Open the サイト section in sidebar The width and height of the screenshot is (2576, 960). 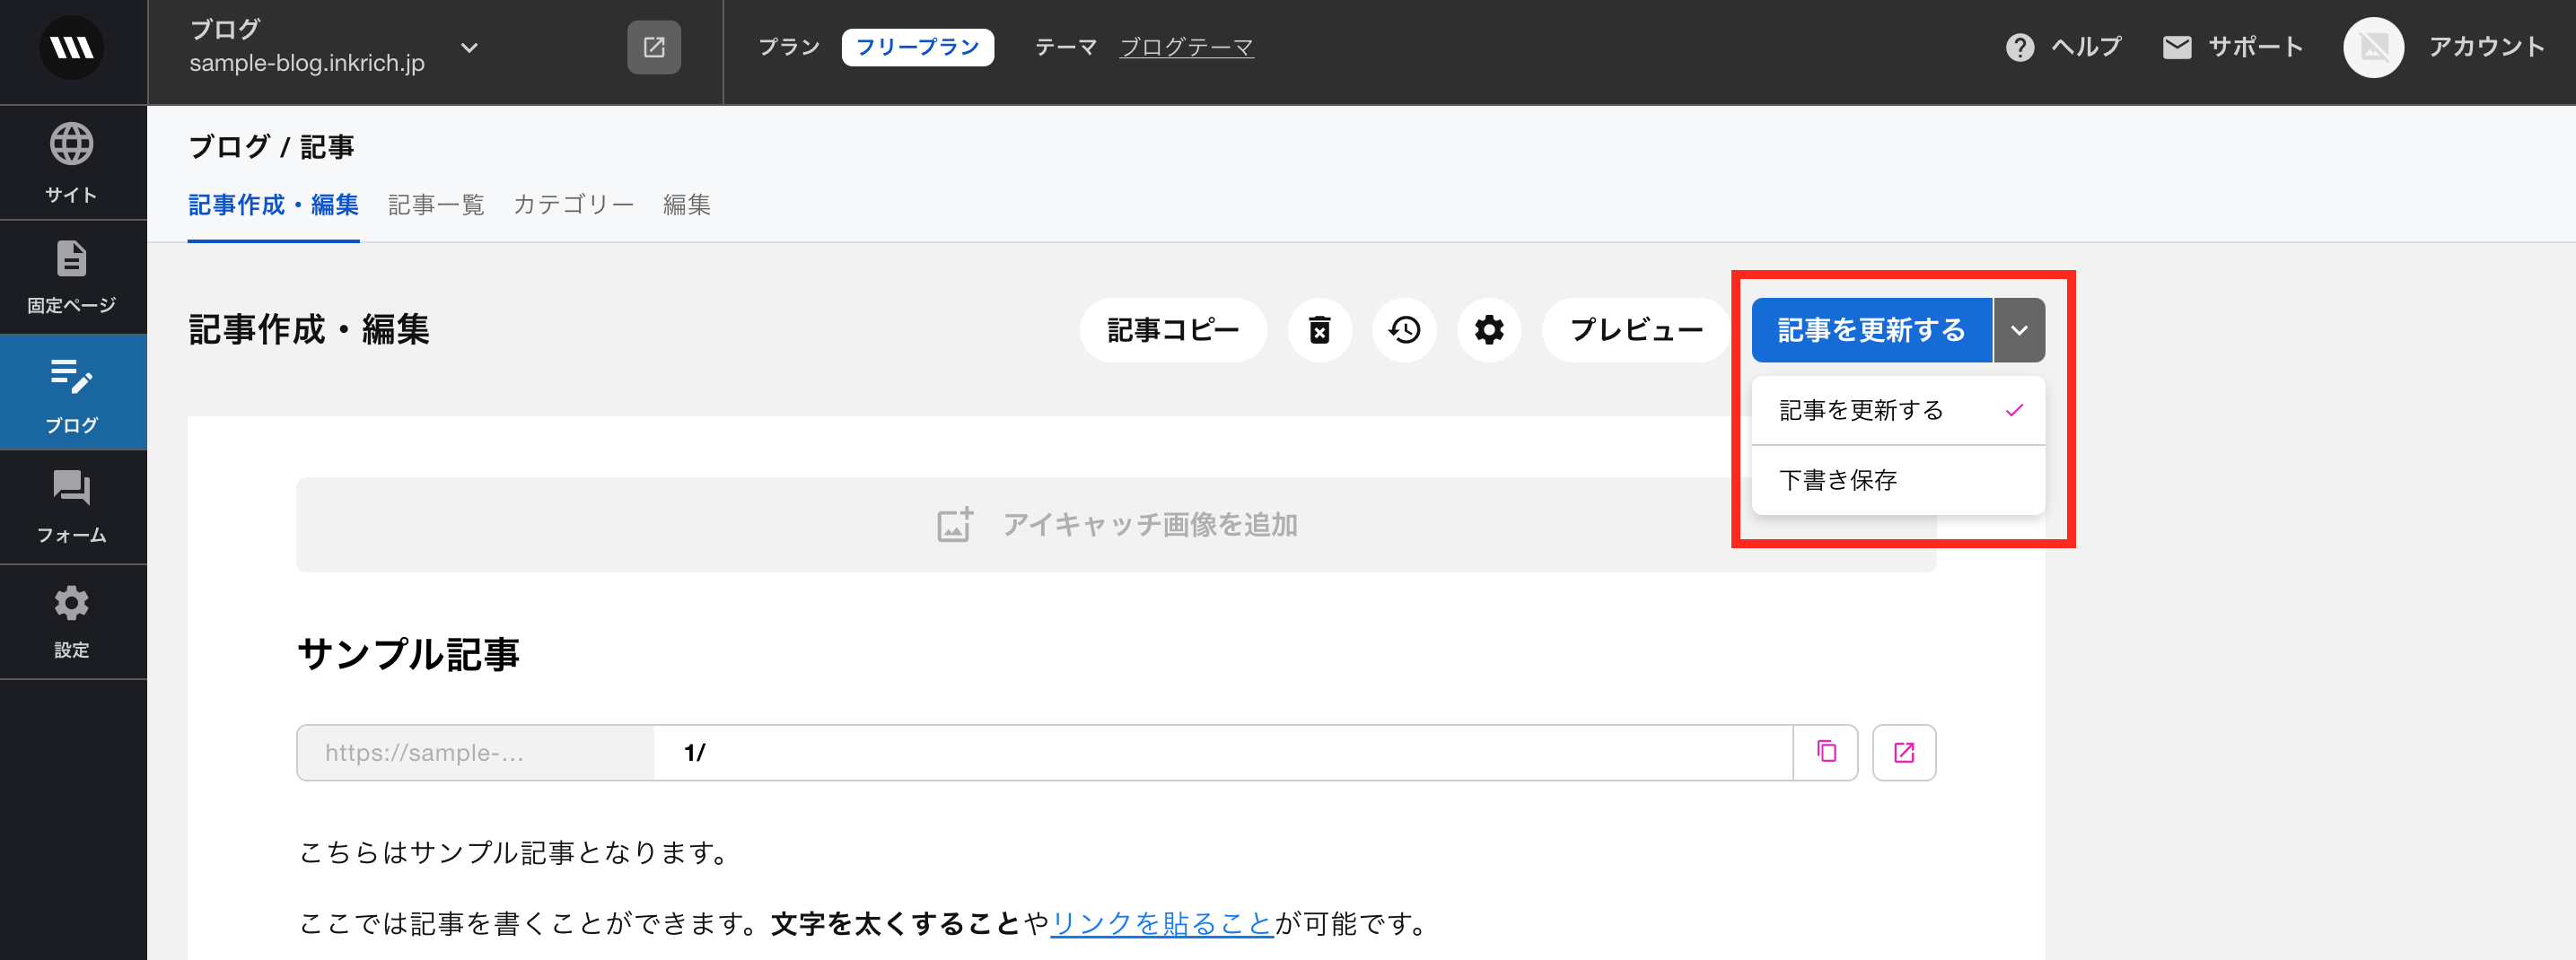[x=72, y=163]
